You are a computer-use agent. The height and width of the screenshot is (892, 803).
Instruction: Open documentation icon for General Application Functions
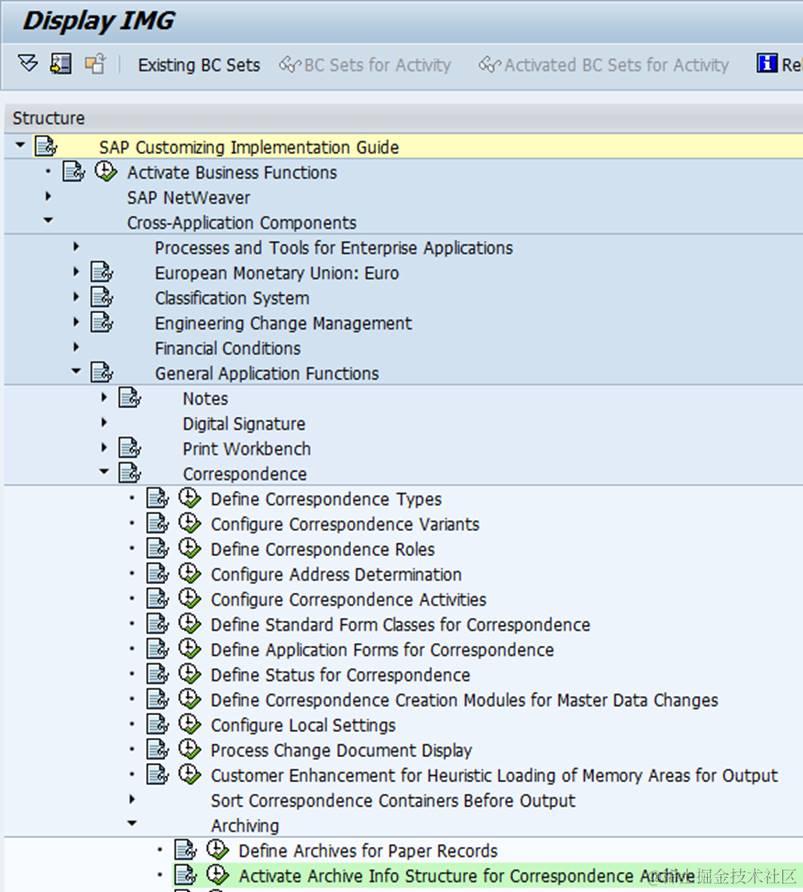tap(102, 372)
